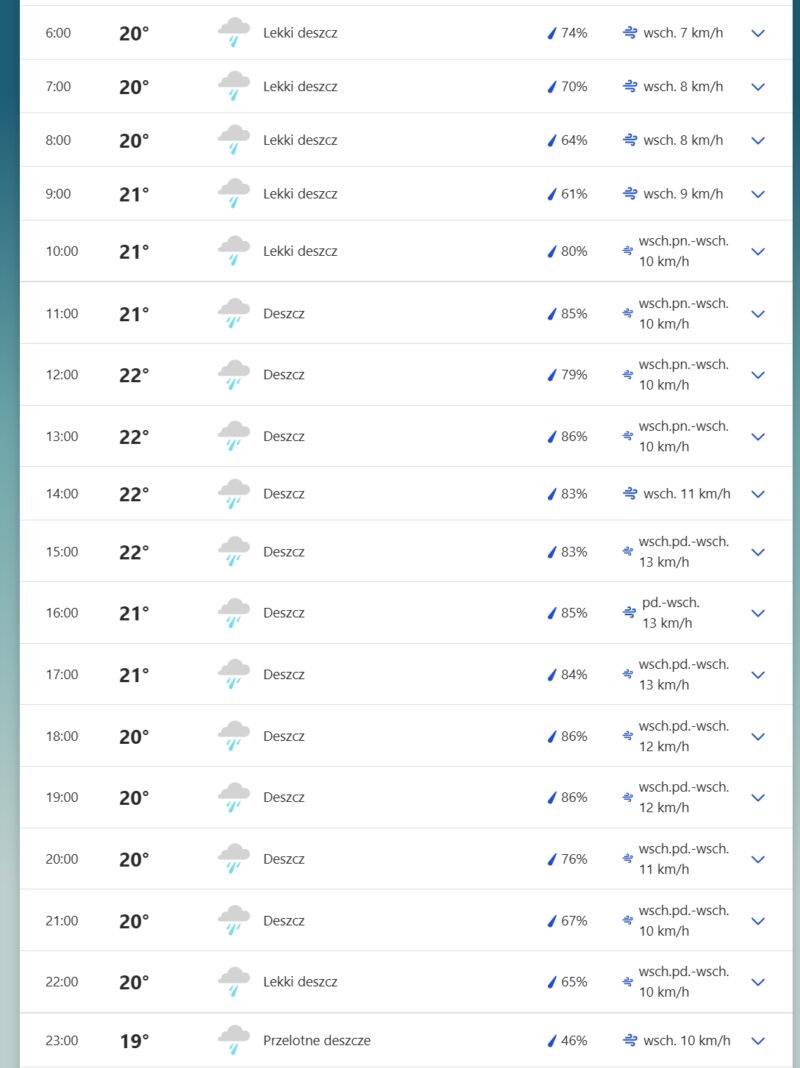Click the rain cloud icon at 16:00
This screenshot has height=1068, width=800.
pyautogui.click(x=234, y=613)
